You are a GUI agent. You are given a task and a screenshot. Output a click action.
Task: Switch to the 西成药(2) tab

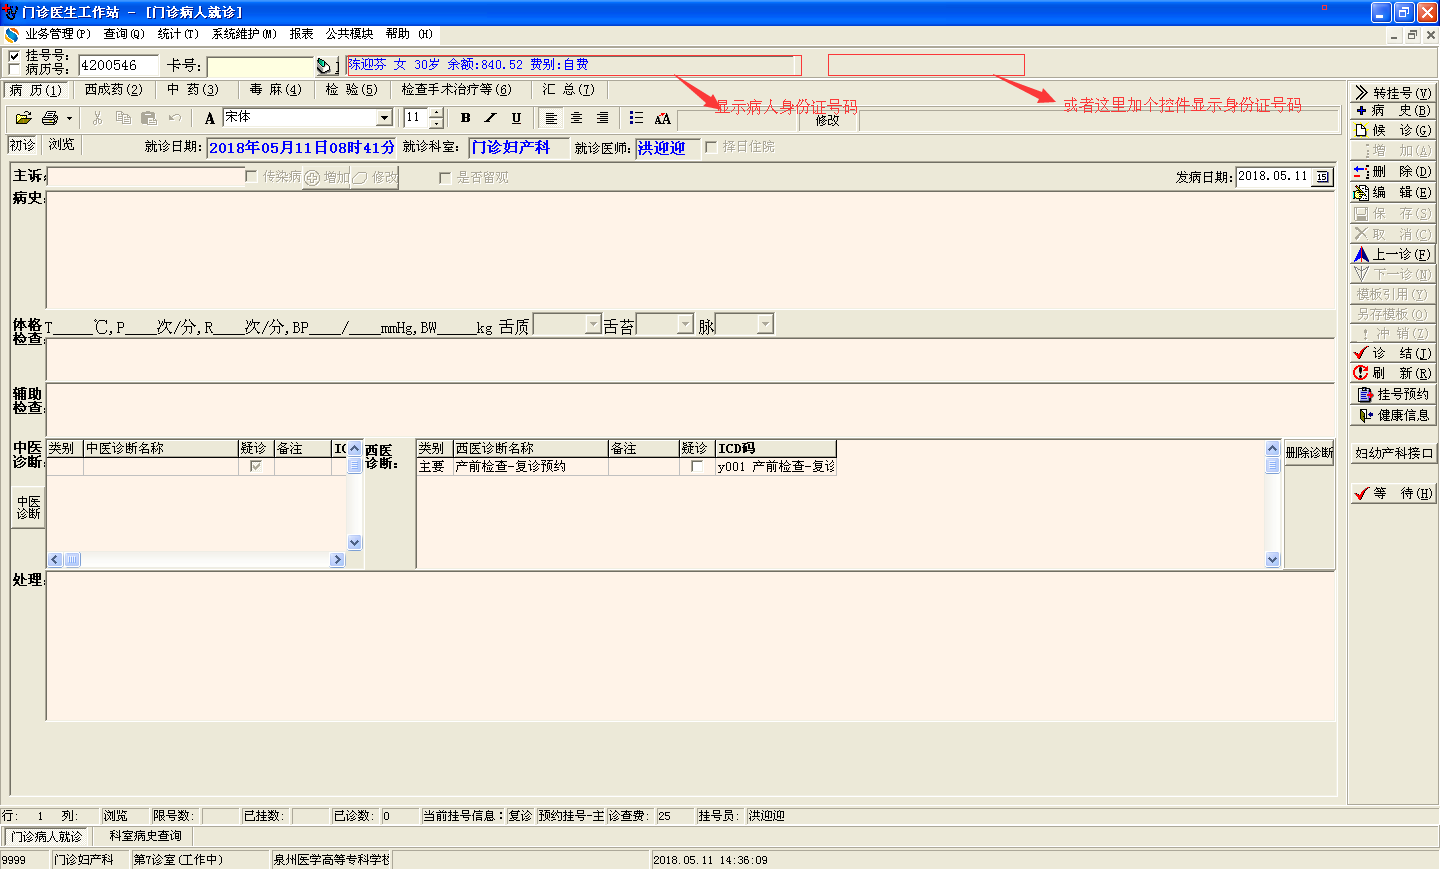click(x=113, y=90)
